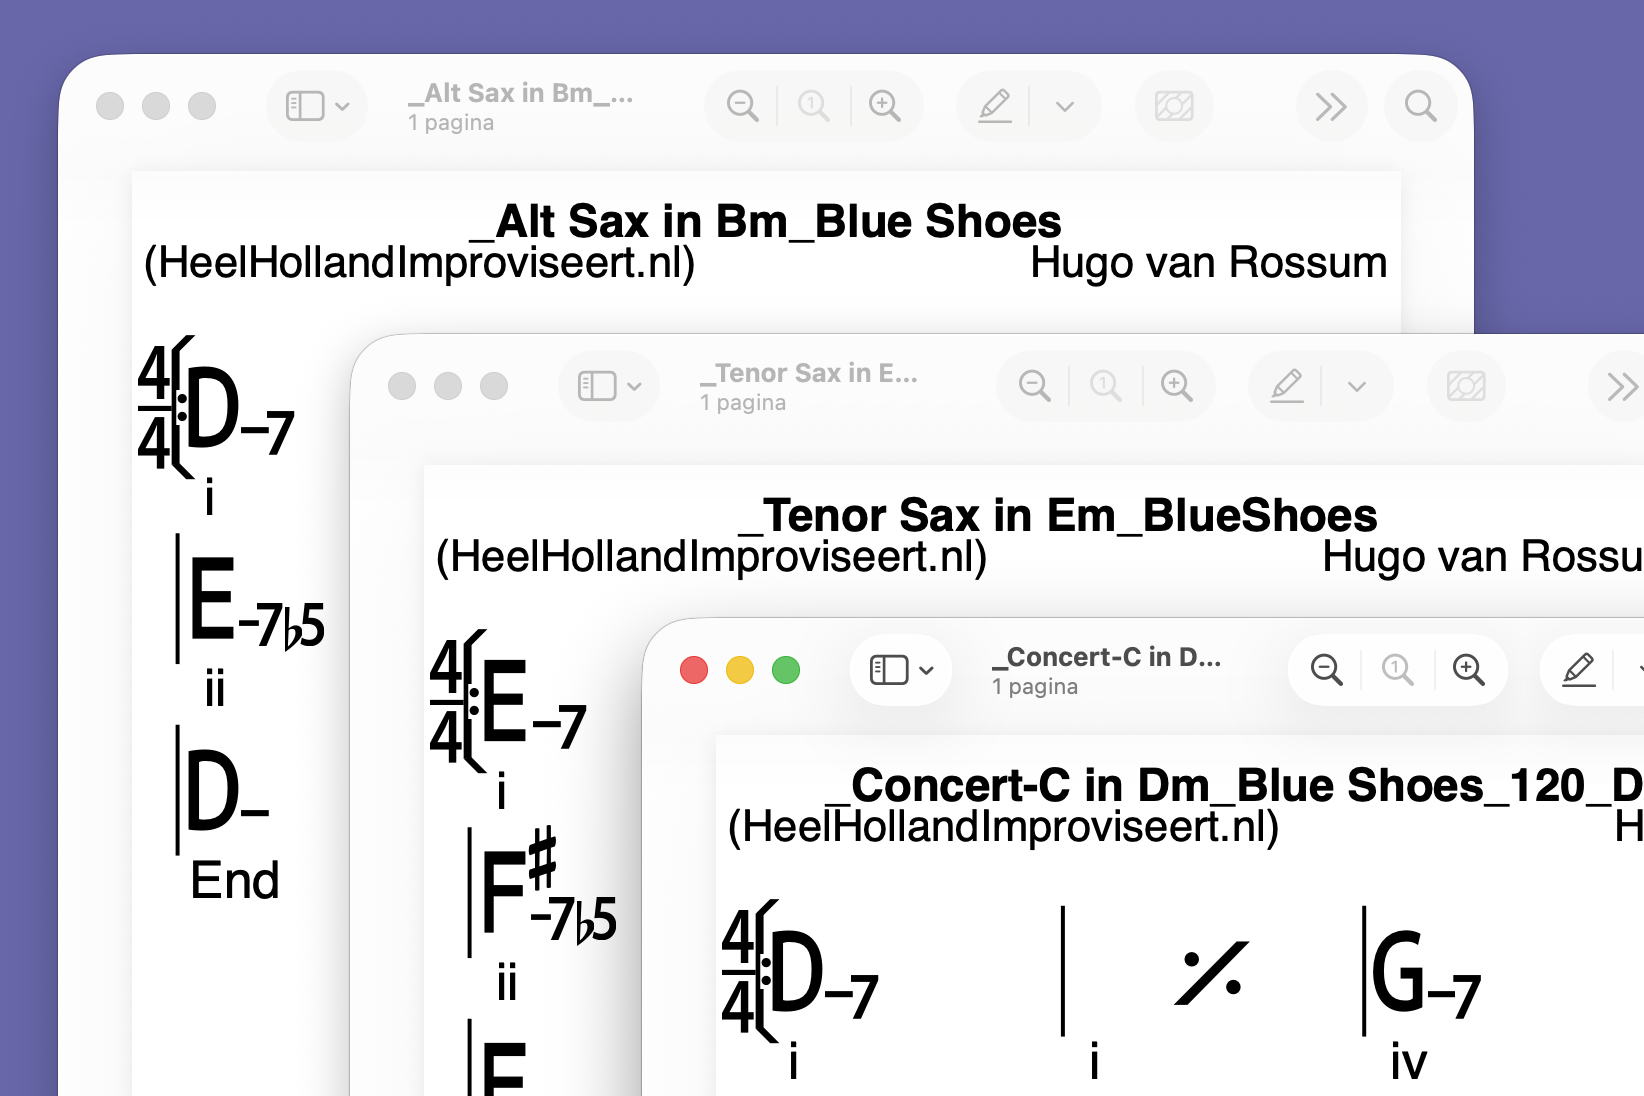Click 'Hugo van Rossum' in Alt Sax document
1644x1096 pixels.
1208,263
